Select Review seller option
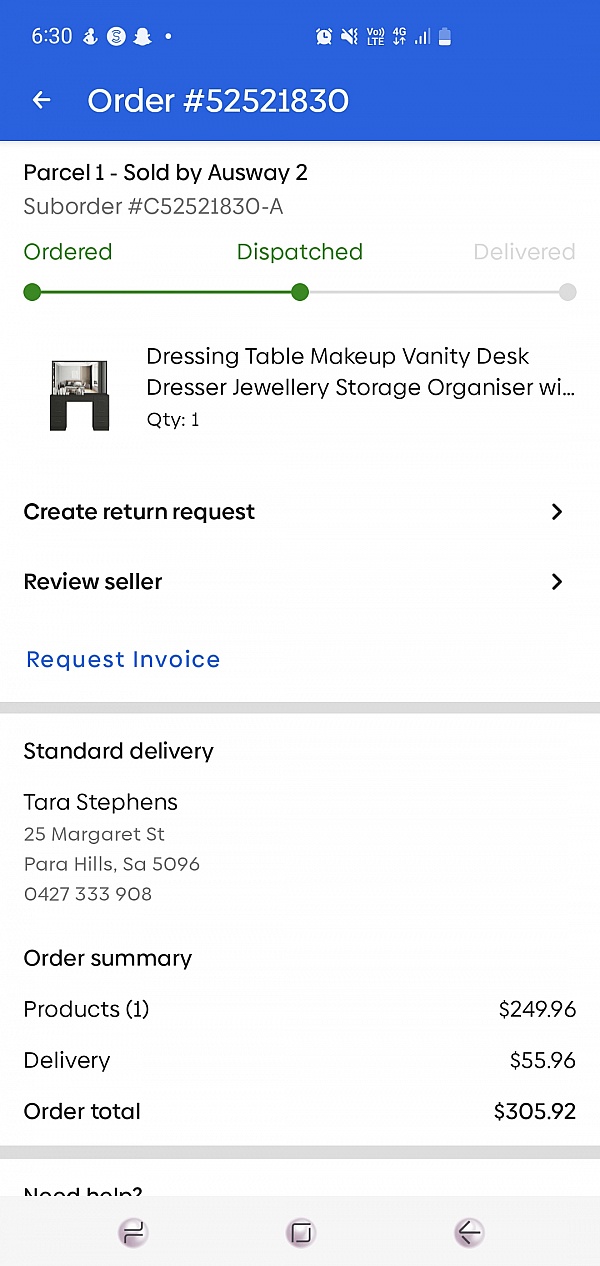This screenshot has height=1266, width=600. pyautogui.click(x=93, y=582)
